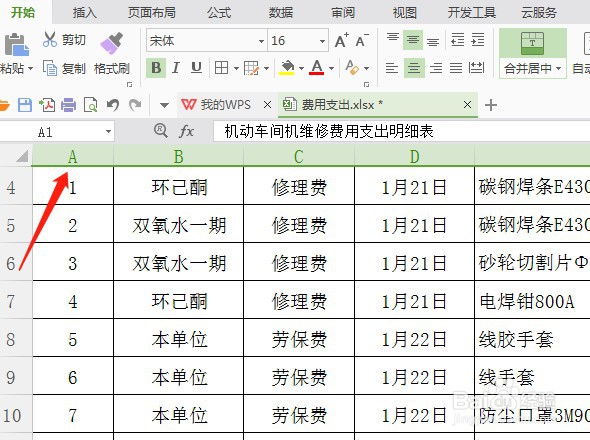Select column B header

point(178,156)
